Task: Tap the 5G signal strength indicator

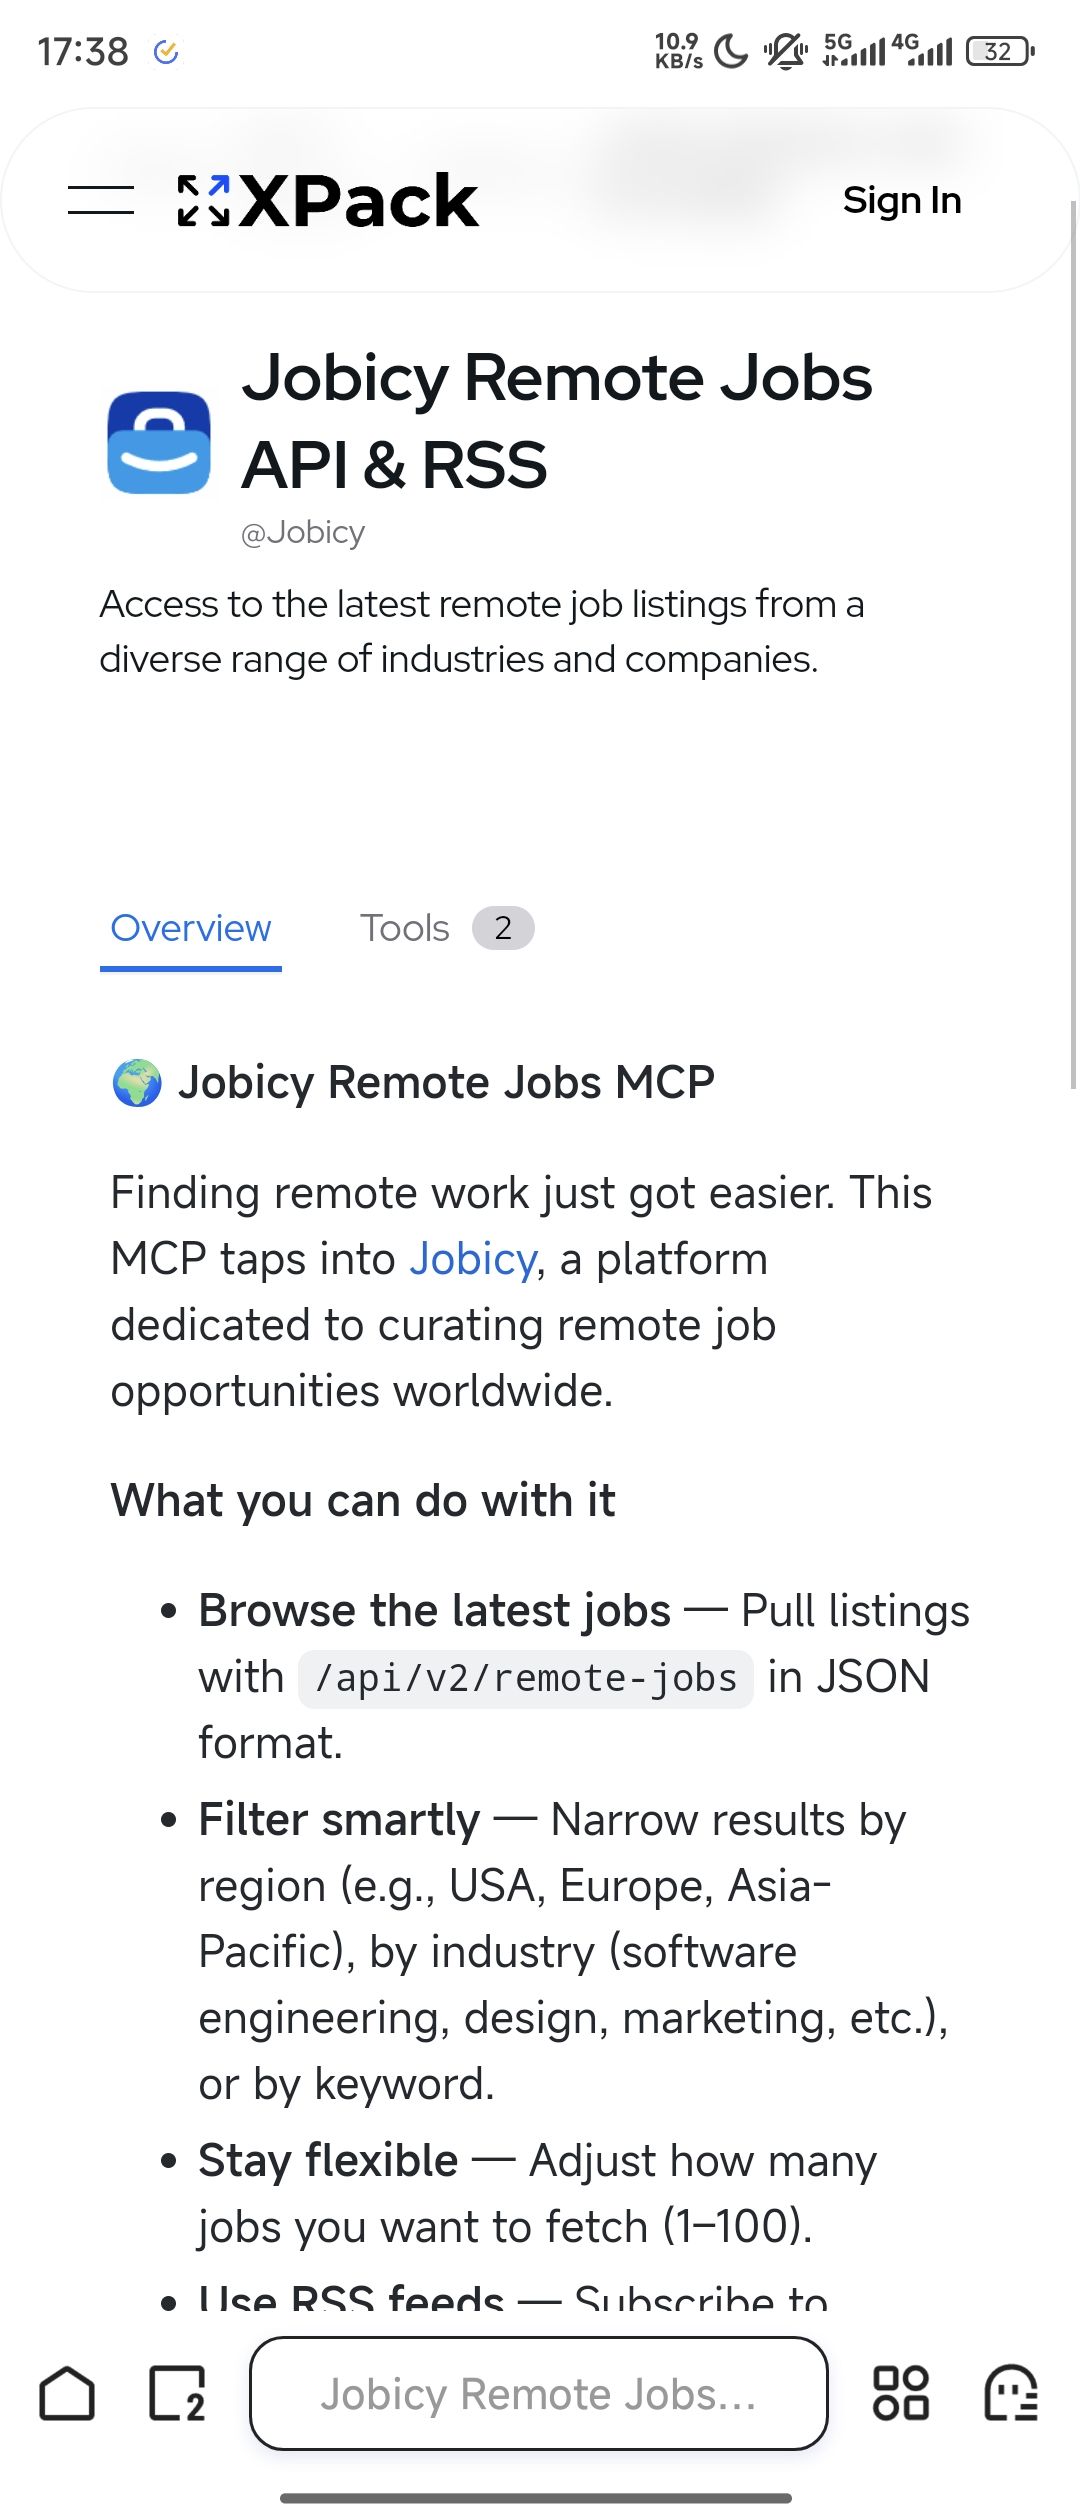Action: coord(854,50)
